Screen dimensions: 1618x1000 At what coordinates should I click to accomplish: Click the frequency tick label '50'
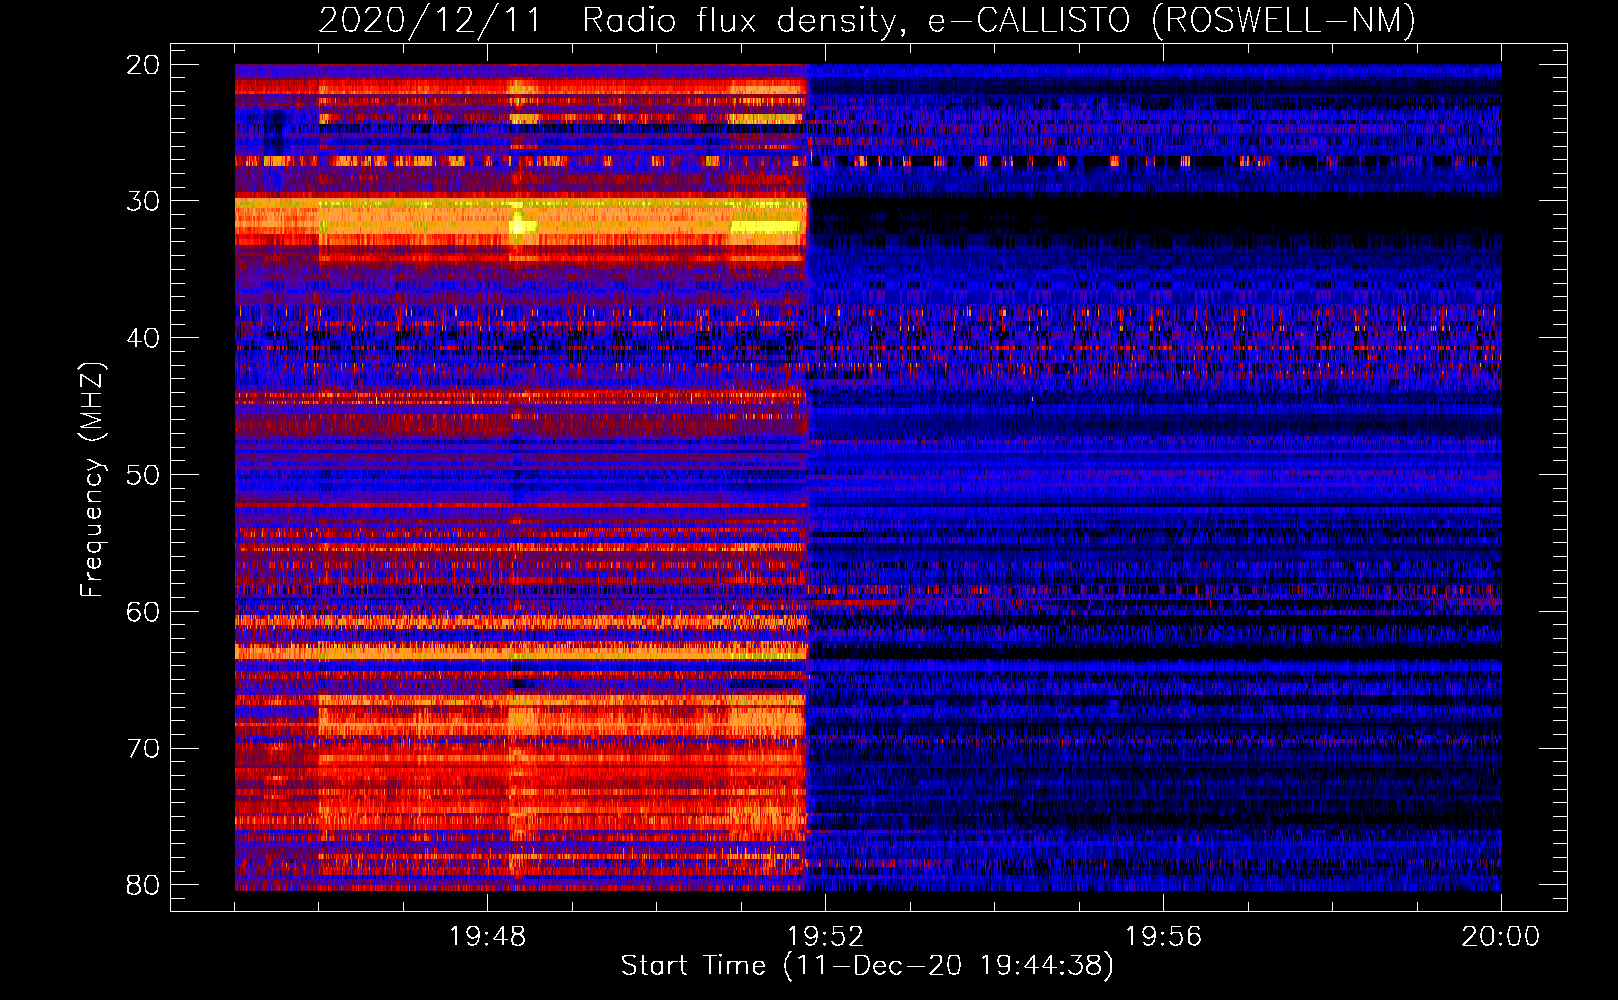click(143, 475)
